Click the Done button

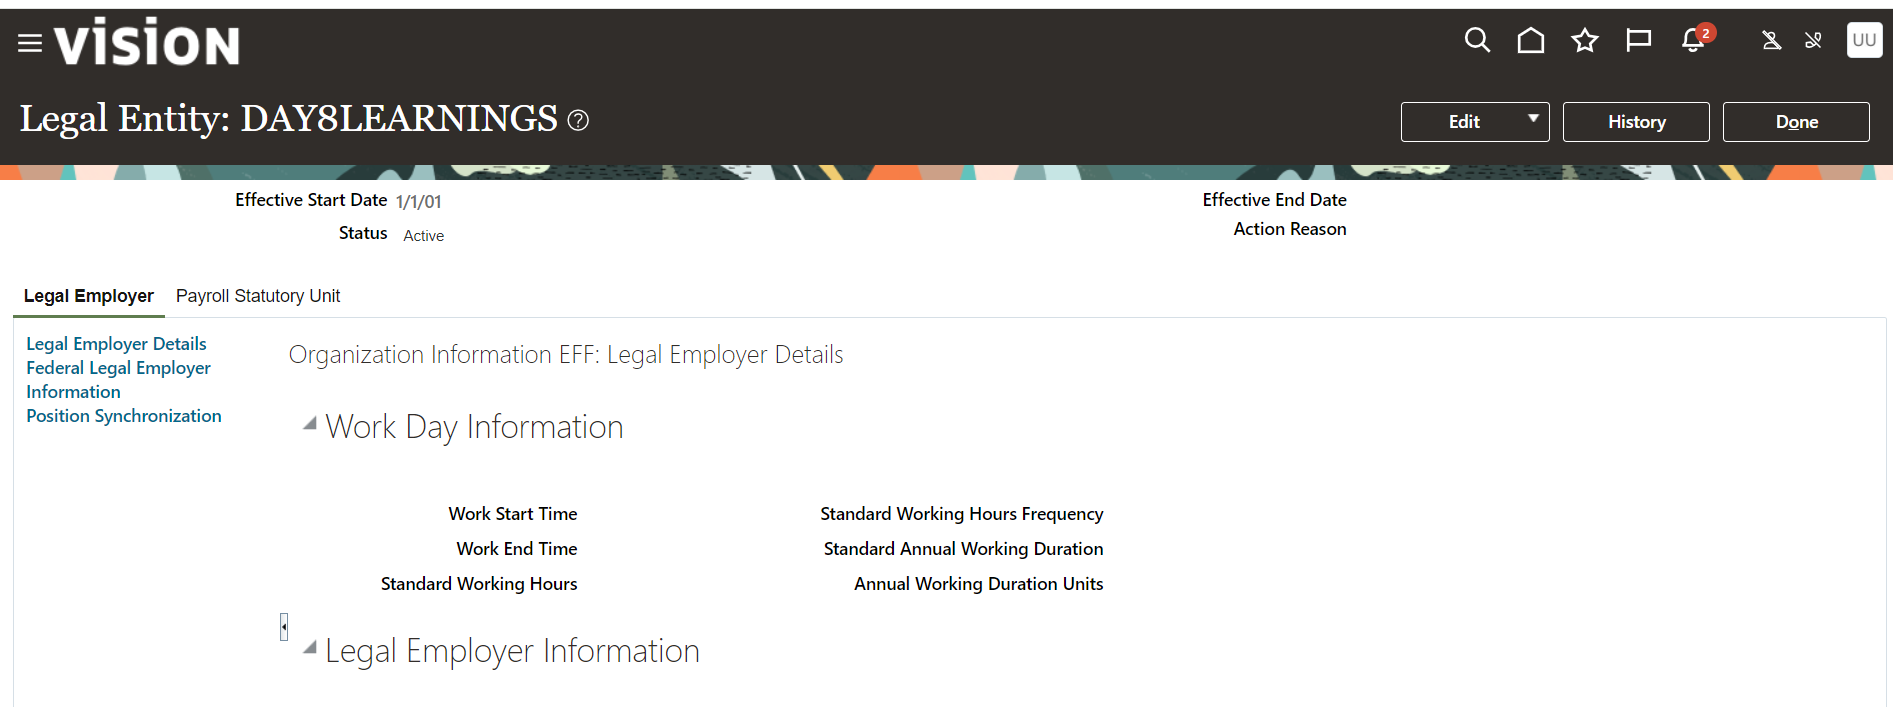[1796, 122]
